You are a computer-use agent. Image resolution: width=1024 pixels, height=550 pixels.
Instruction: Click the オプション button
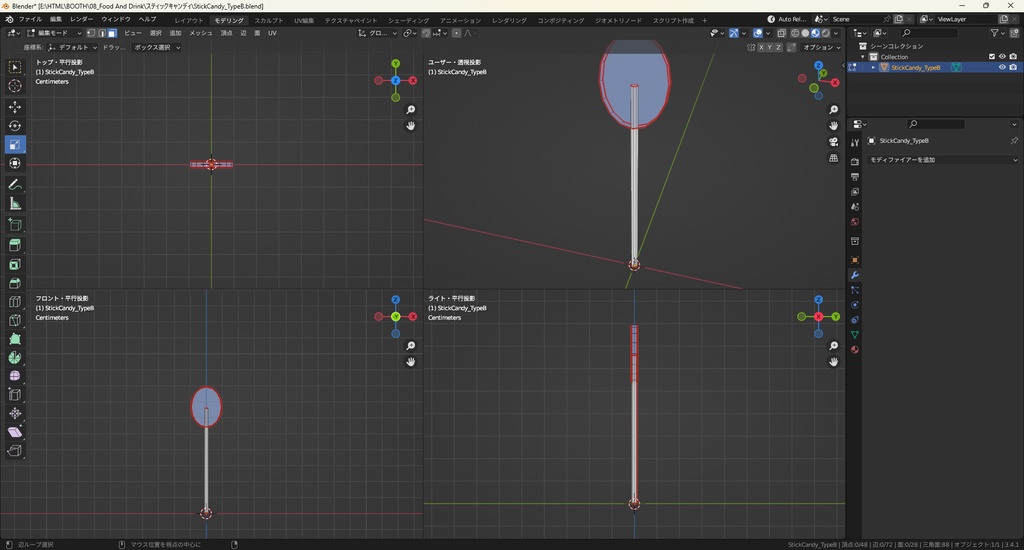click(x=820, y=47)
